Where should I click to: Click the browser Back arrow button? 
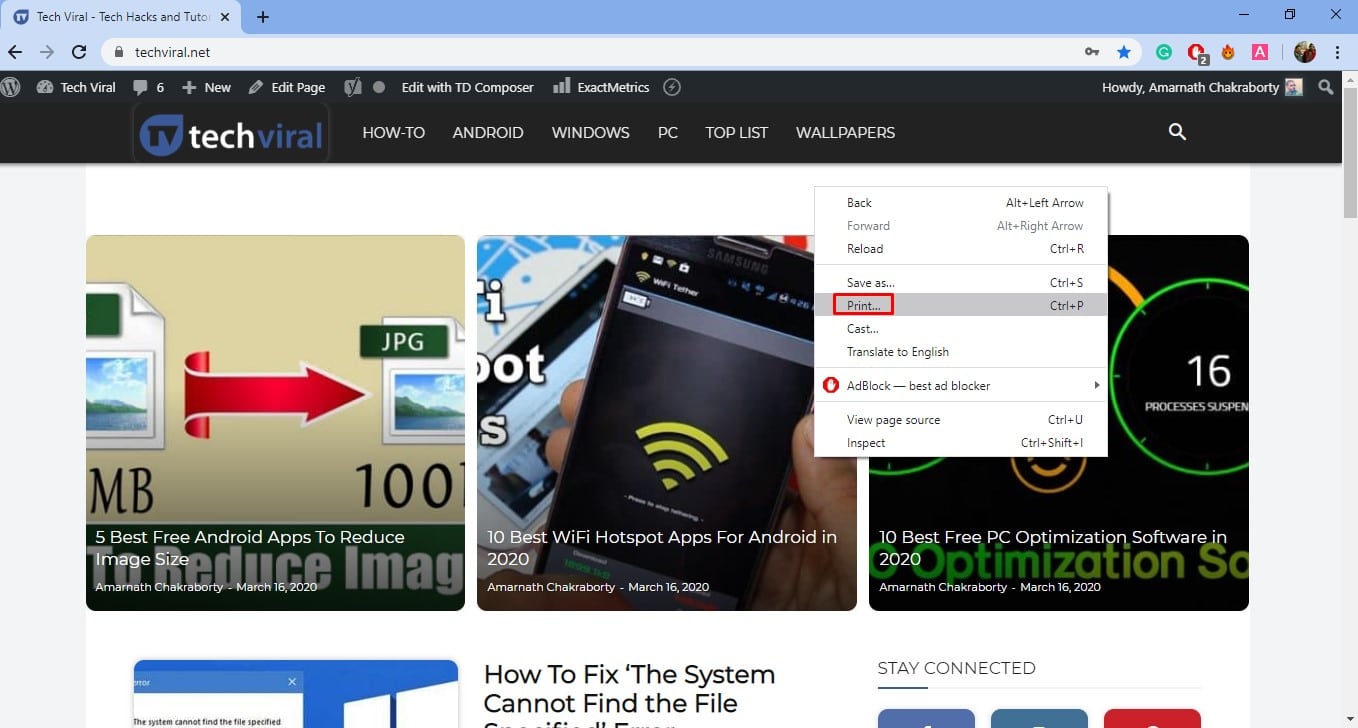15,52
